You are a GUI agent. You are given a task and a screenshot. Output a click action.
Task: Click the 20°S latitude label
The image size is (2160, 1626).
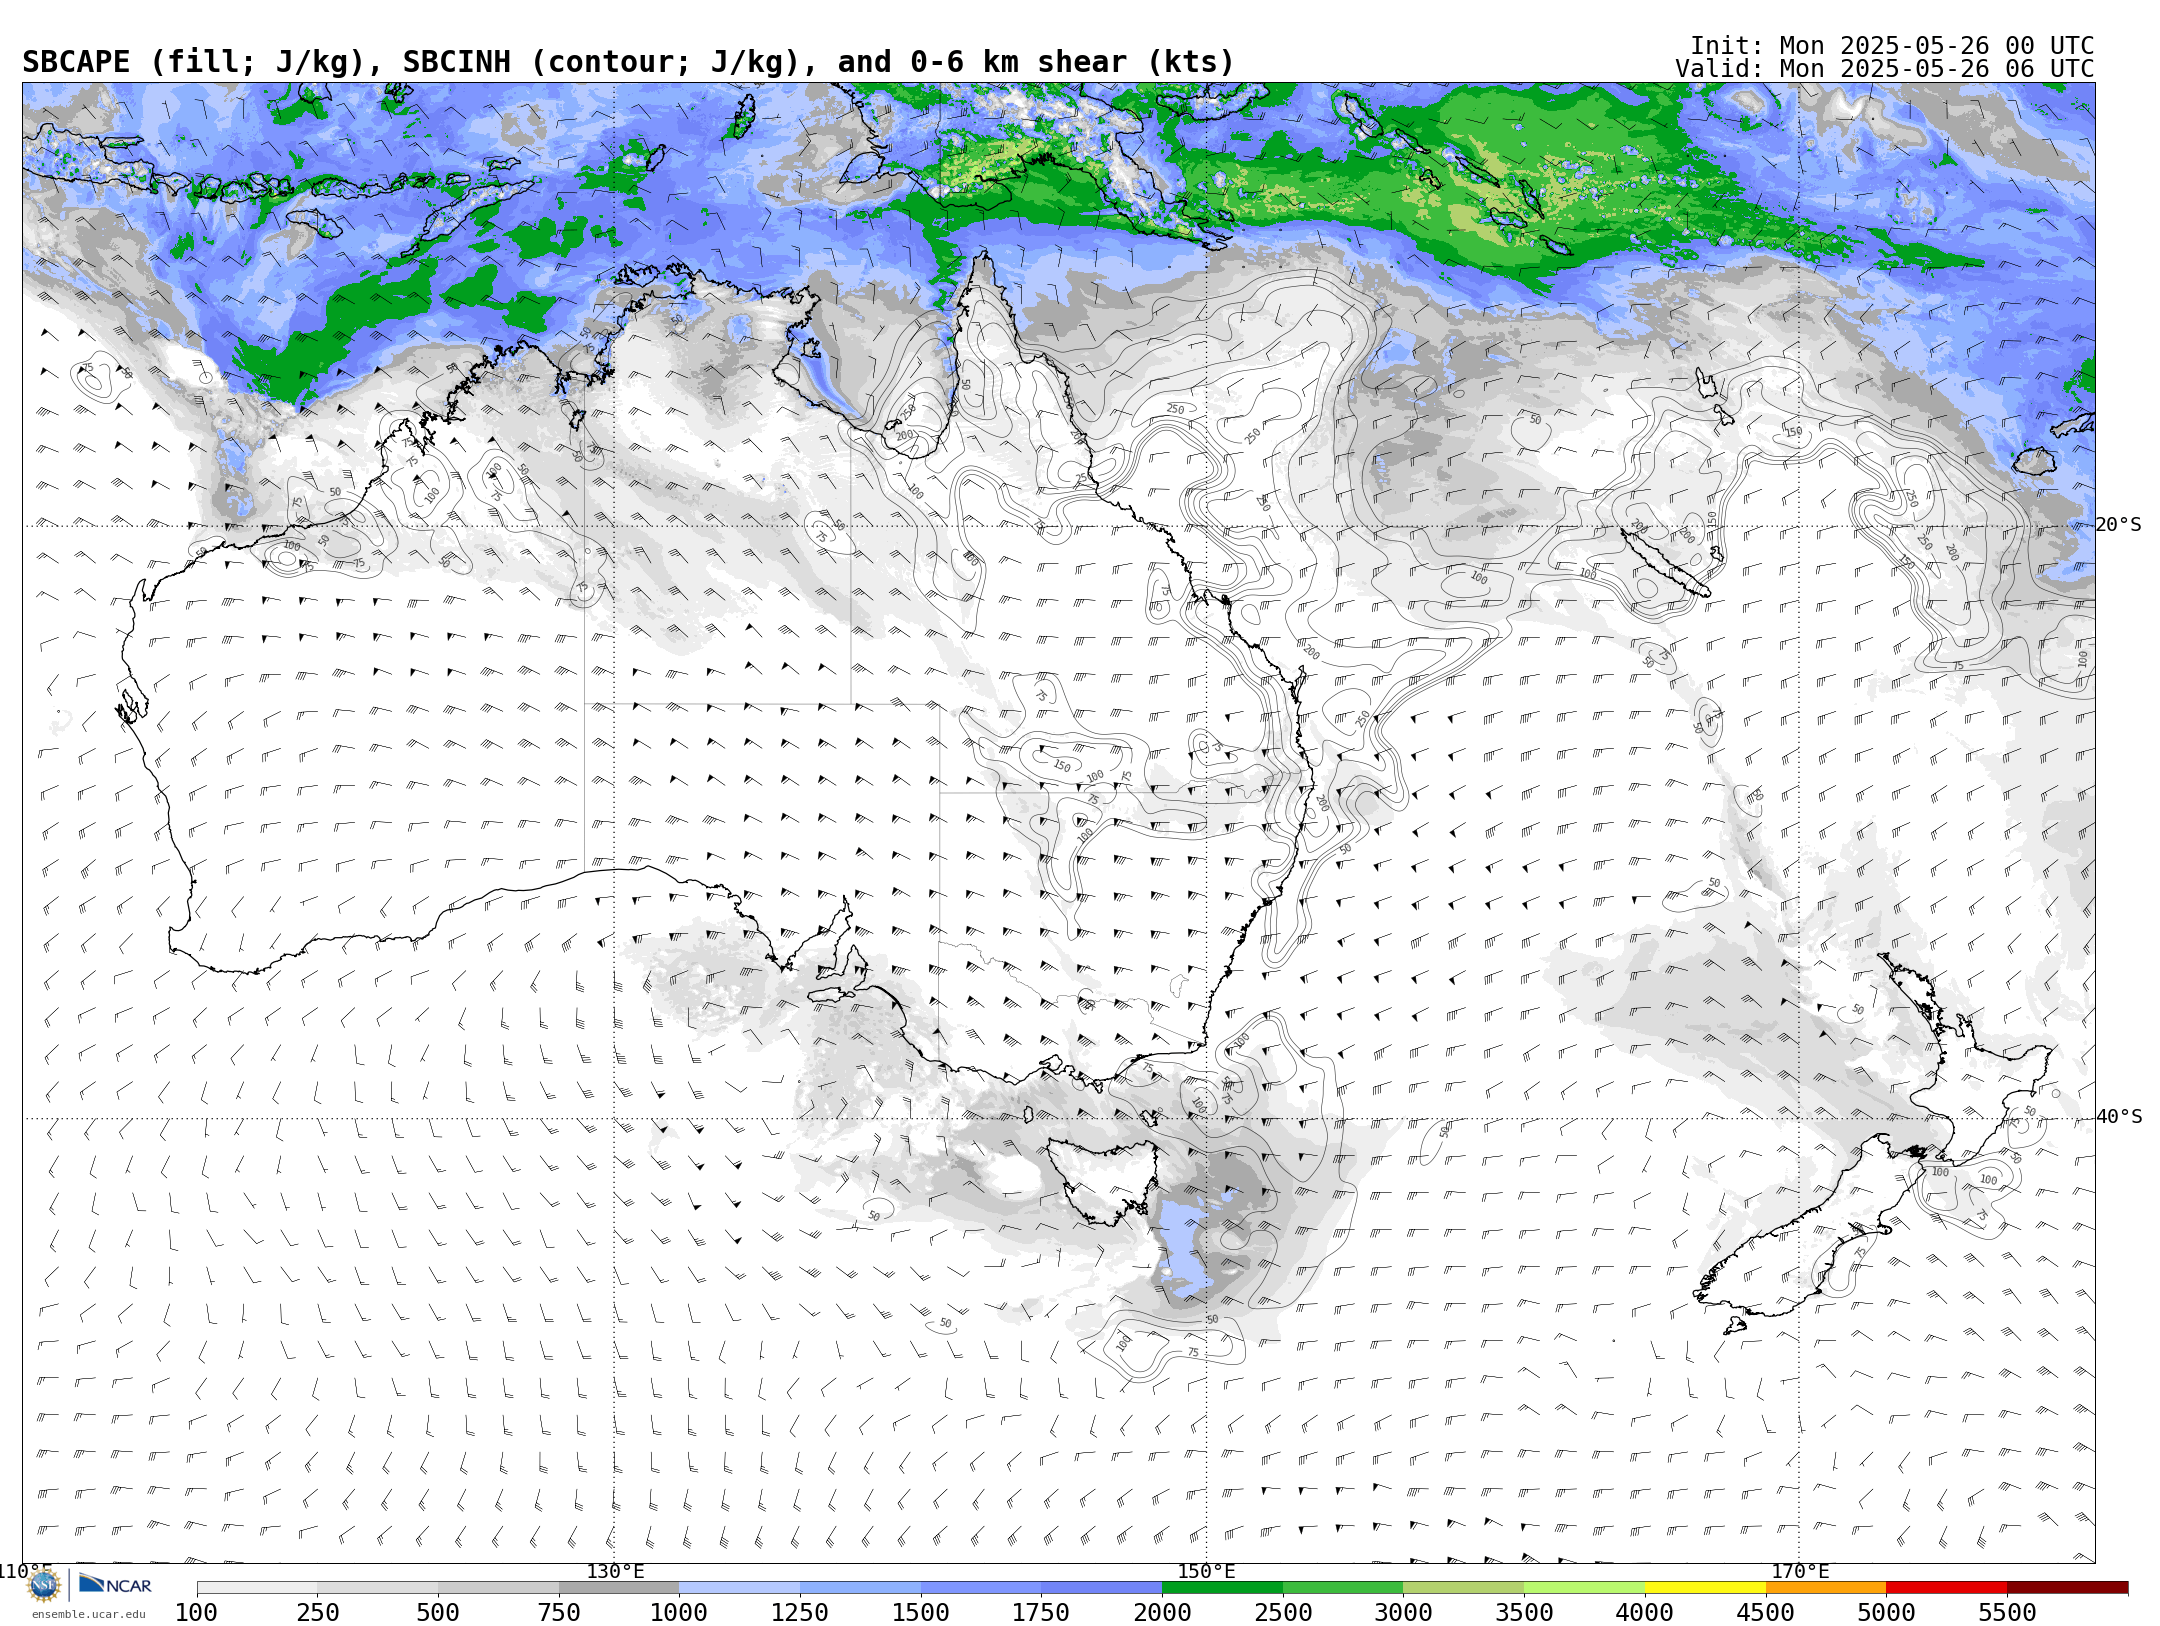click(x=2119, y=525)
